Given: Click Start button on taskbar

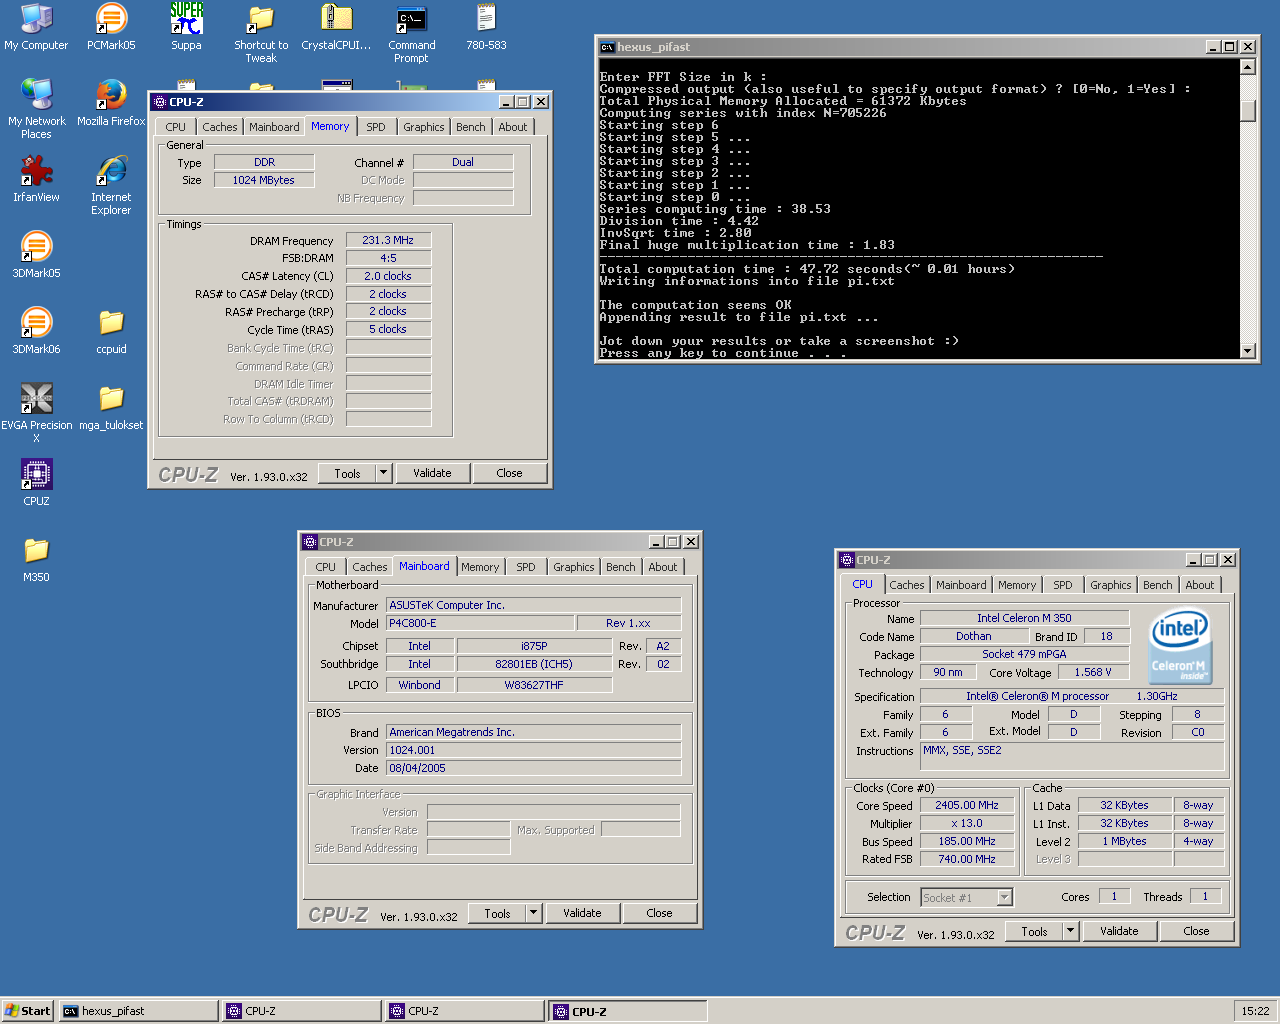Looking at the screenshot, I should click(x=28, y=1011).
